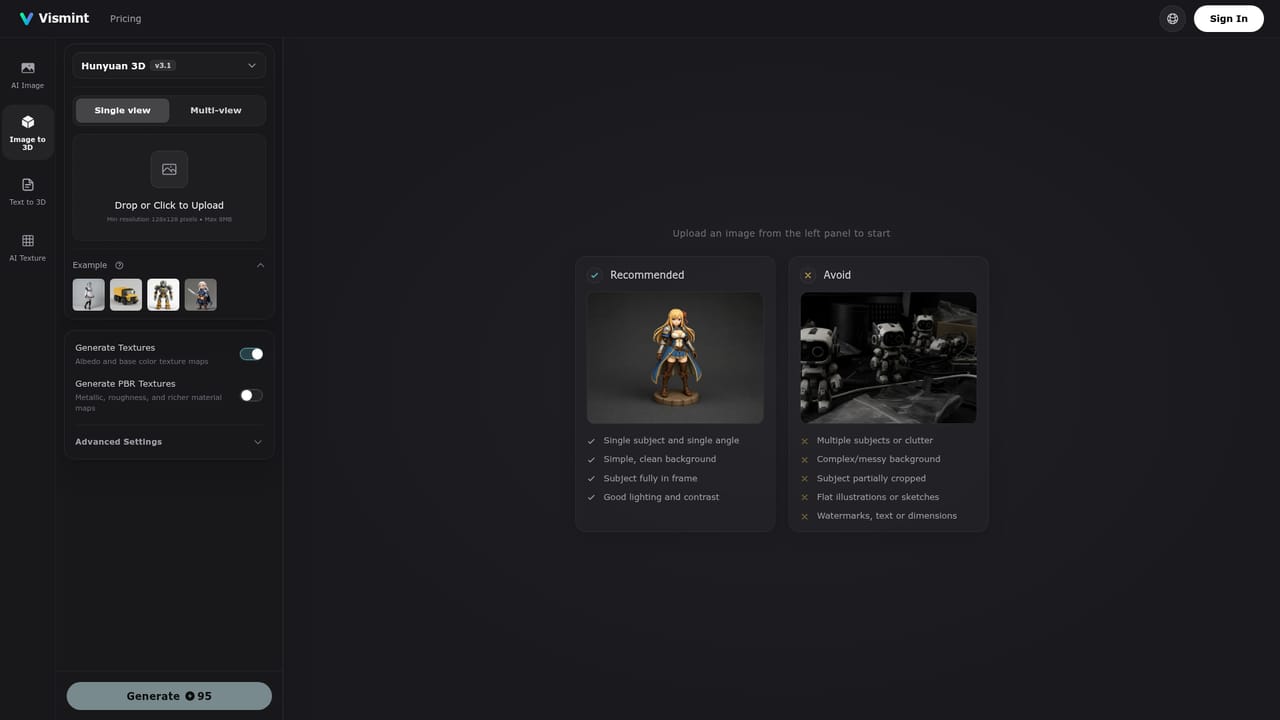
Task: Select the robot example thumbnail
Action: coord(163,295)
